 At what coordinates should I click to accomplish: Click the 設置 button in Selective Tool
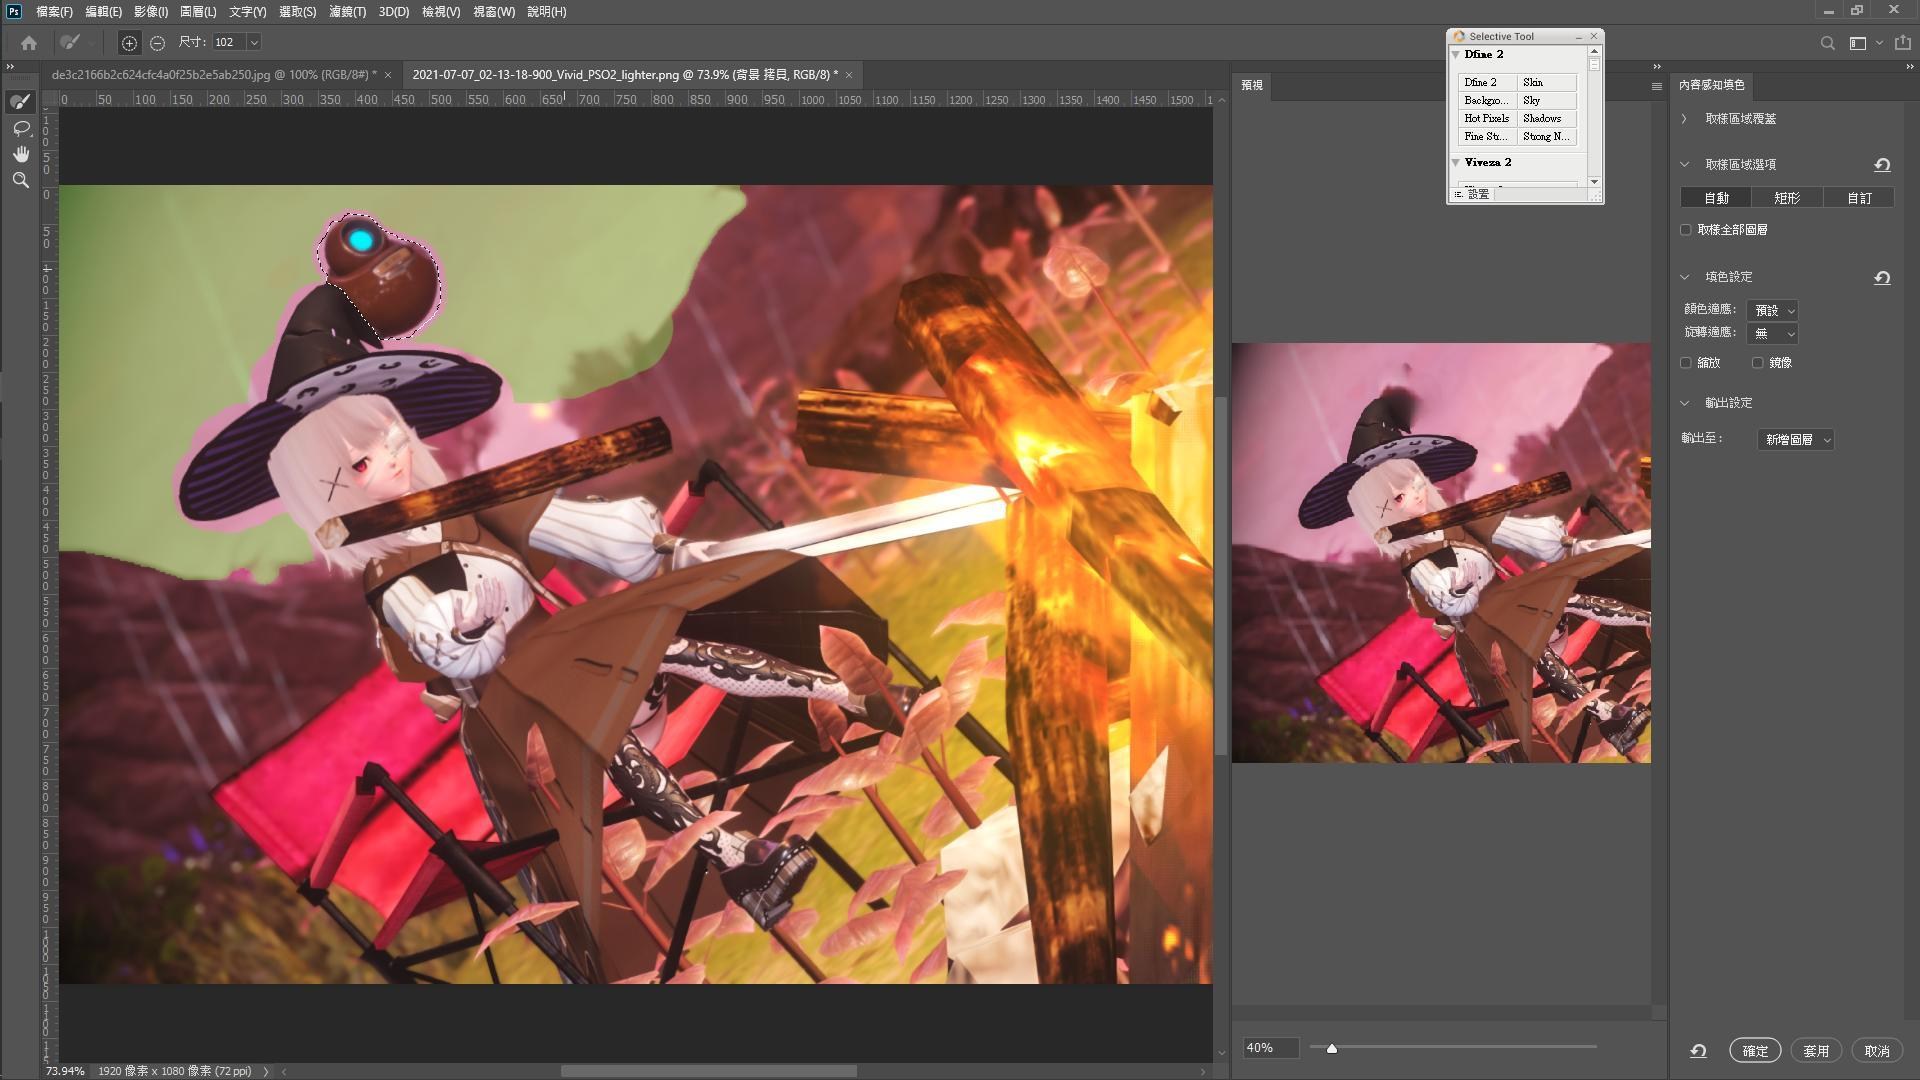point(1473,194)
